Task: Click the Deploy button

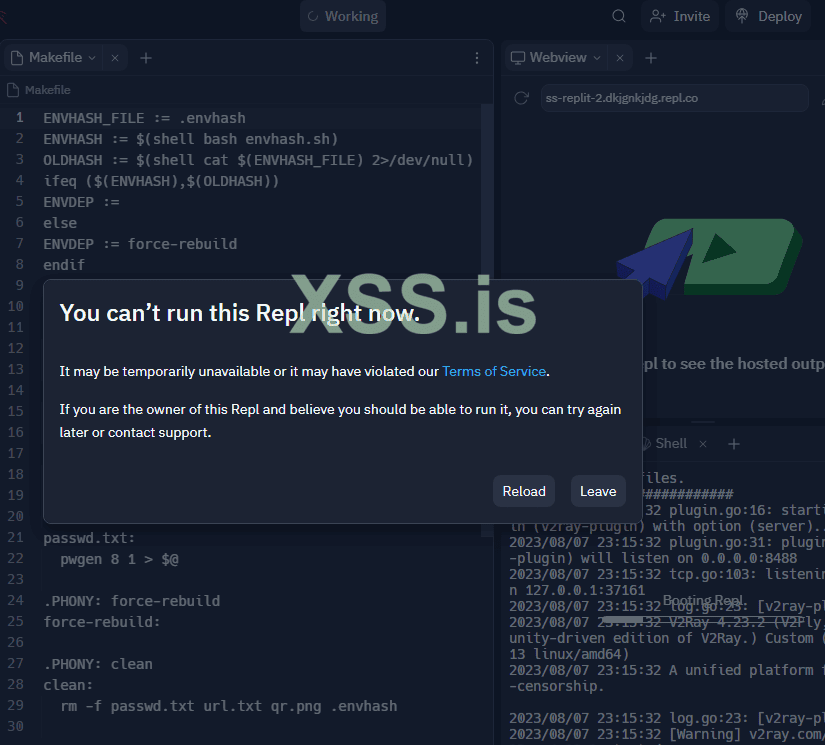Action: (x=768, y=16)
